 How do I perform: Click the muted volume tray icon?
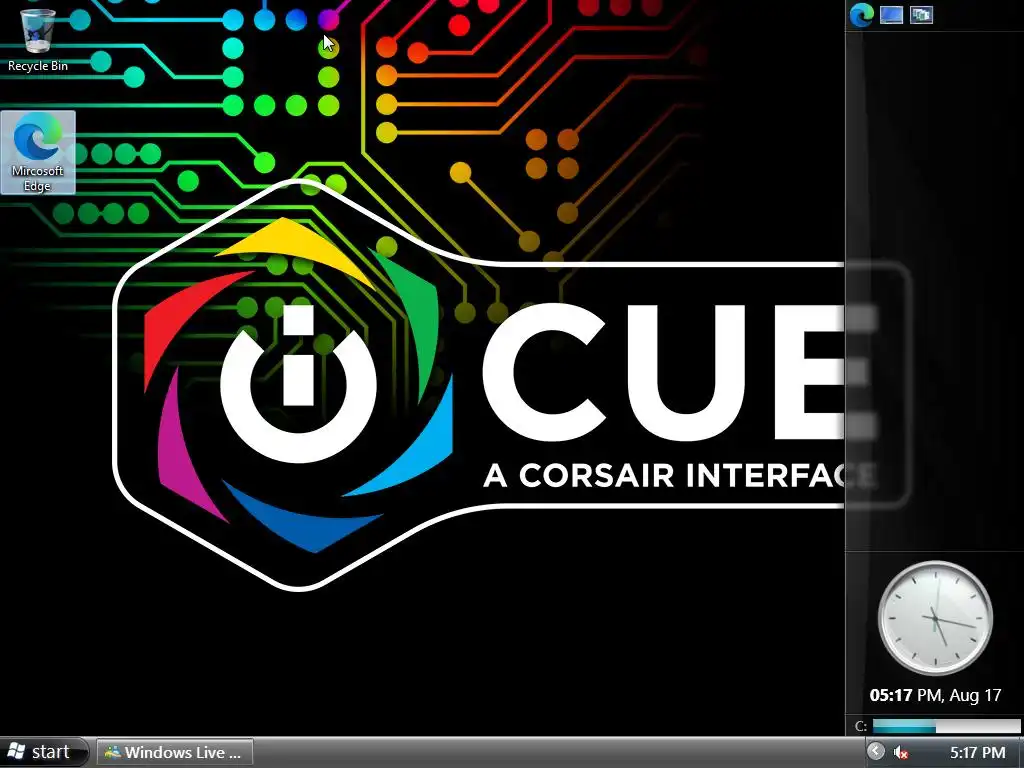[x=901, y=753]
